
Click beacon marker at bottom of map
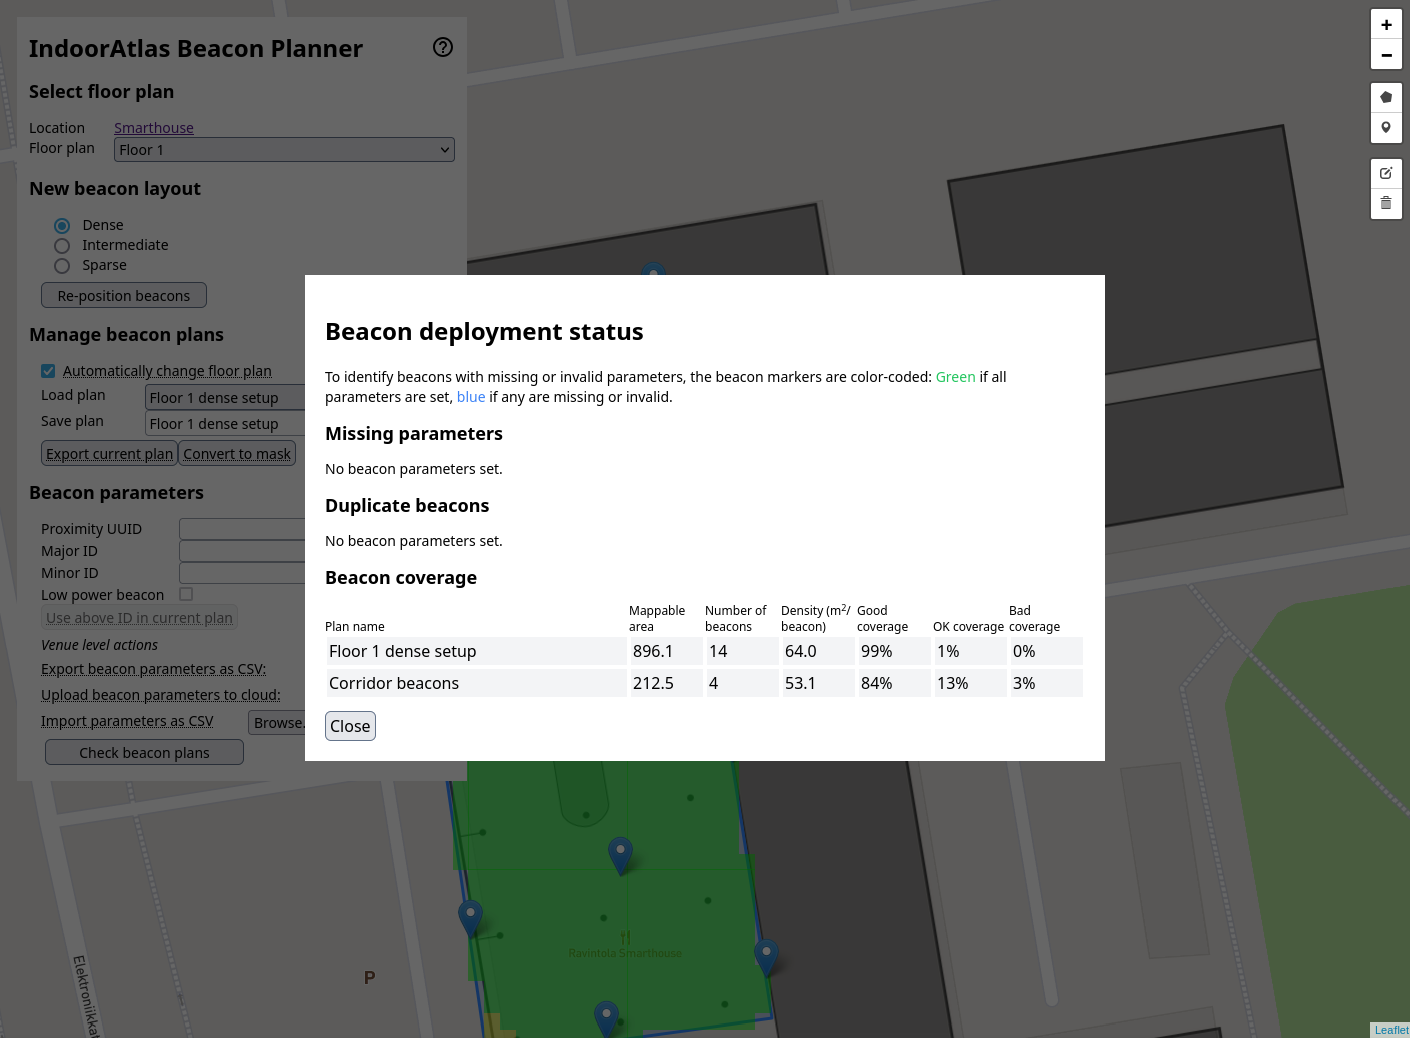(x=606, y=1019)
